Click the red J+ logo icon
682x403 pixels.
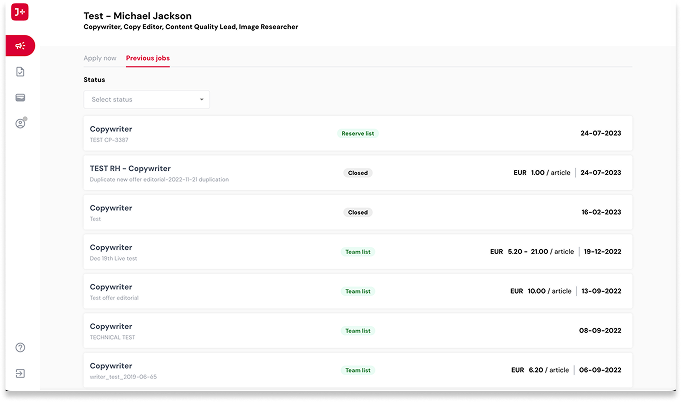[20, 12]
